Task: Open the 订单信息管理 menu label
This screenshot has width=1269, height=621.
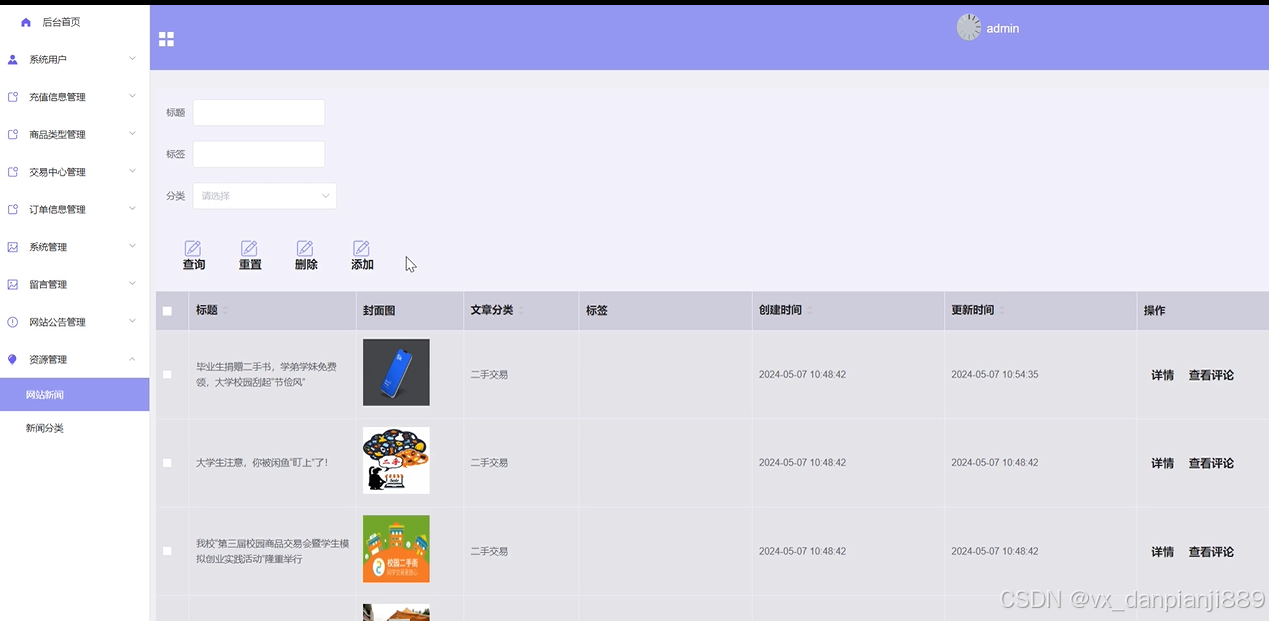Action: pyautogui.click(x=57, y=210)
